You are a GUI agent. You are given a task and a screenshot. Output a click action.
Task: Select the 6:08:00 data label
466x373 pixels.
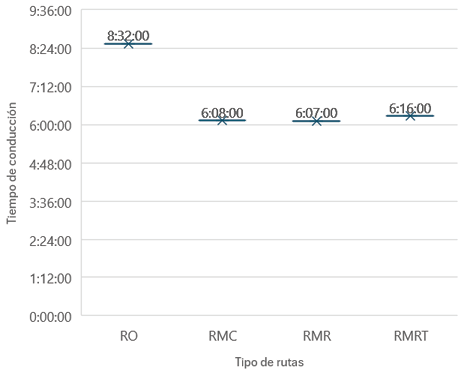coord(222,113)
